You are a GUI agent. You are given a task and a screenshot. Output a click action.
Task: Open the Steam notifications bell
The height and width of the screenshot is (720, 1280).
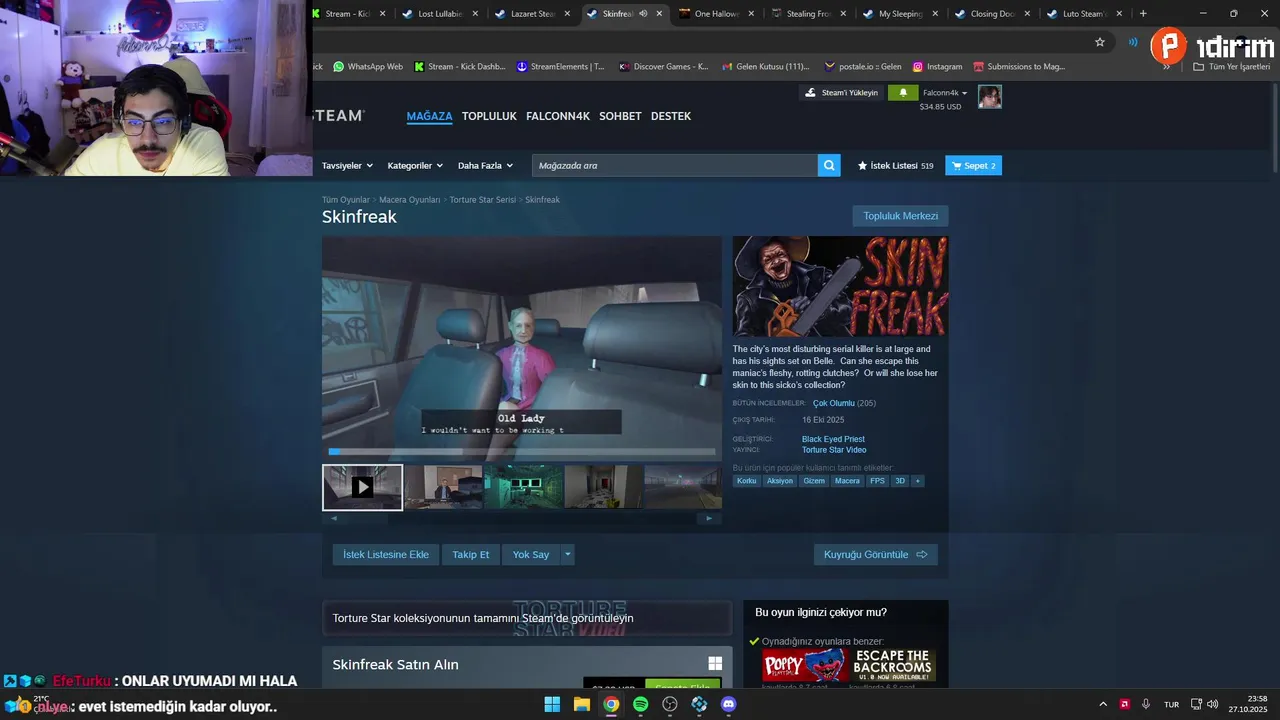[x=903, y=92]
